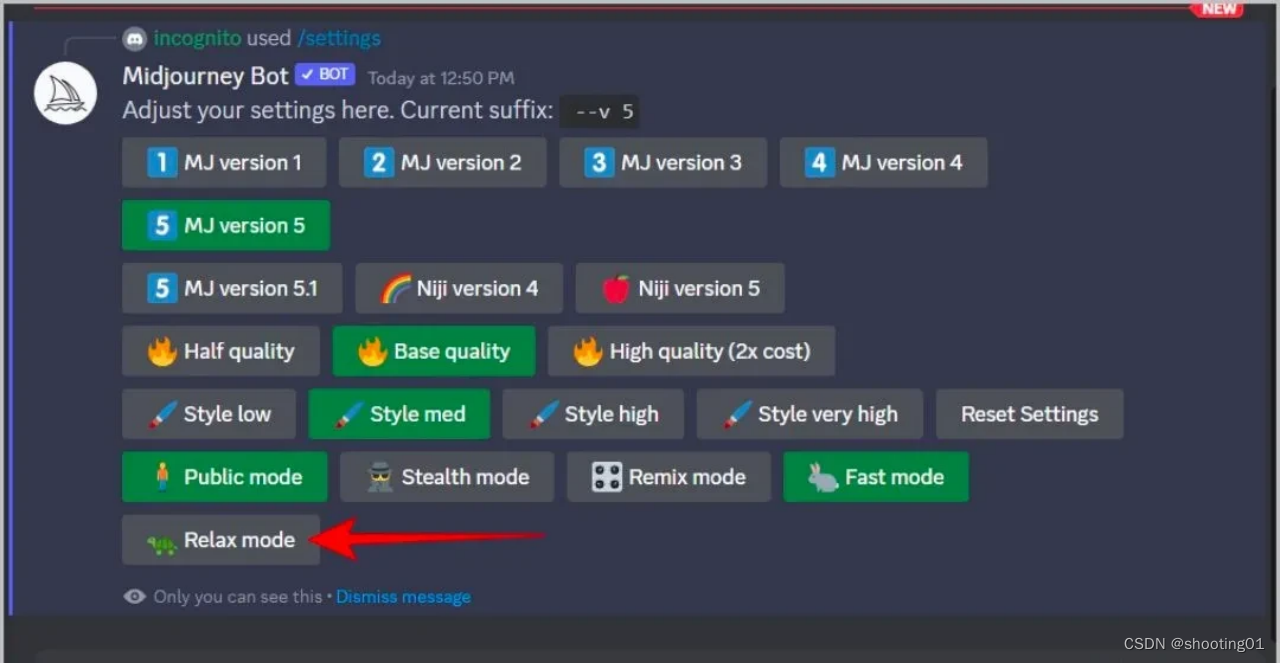Image resolution: width=1280 pixels, height=663 pixels.
Task: Click the BOT verified badge
Action: 325,75
